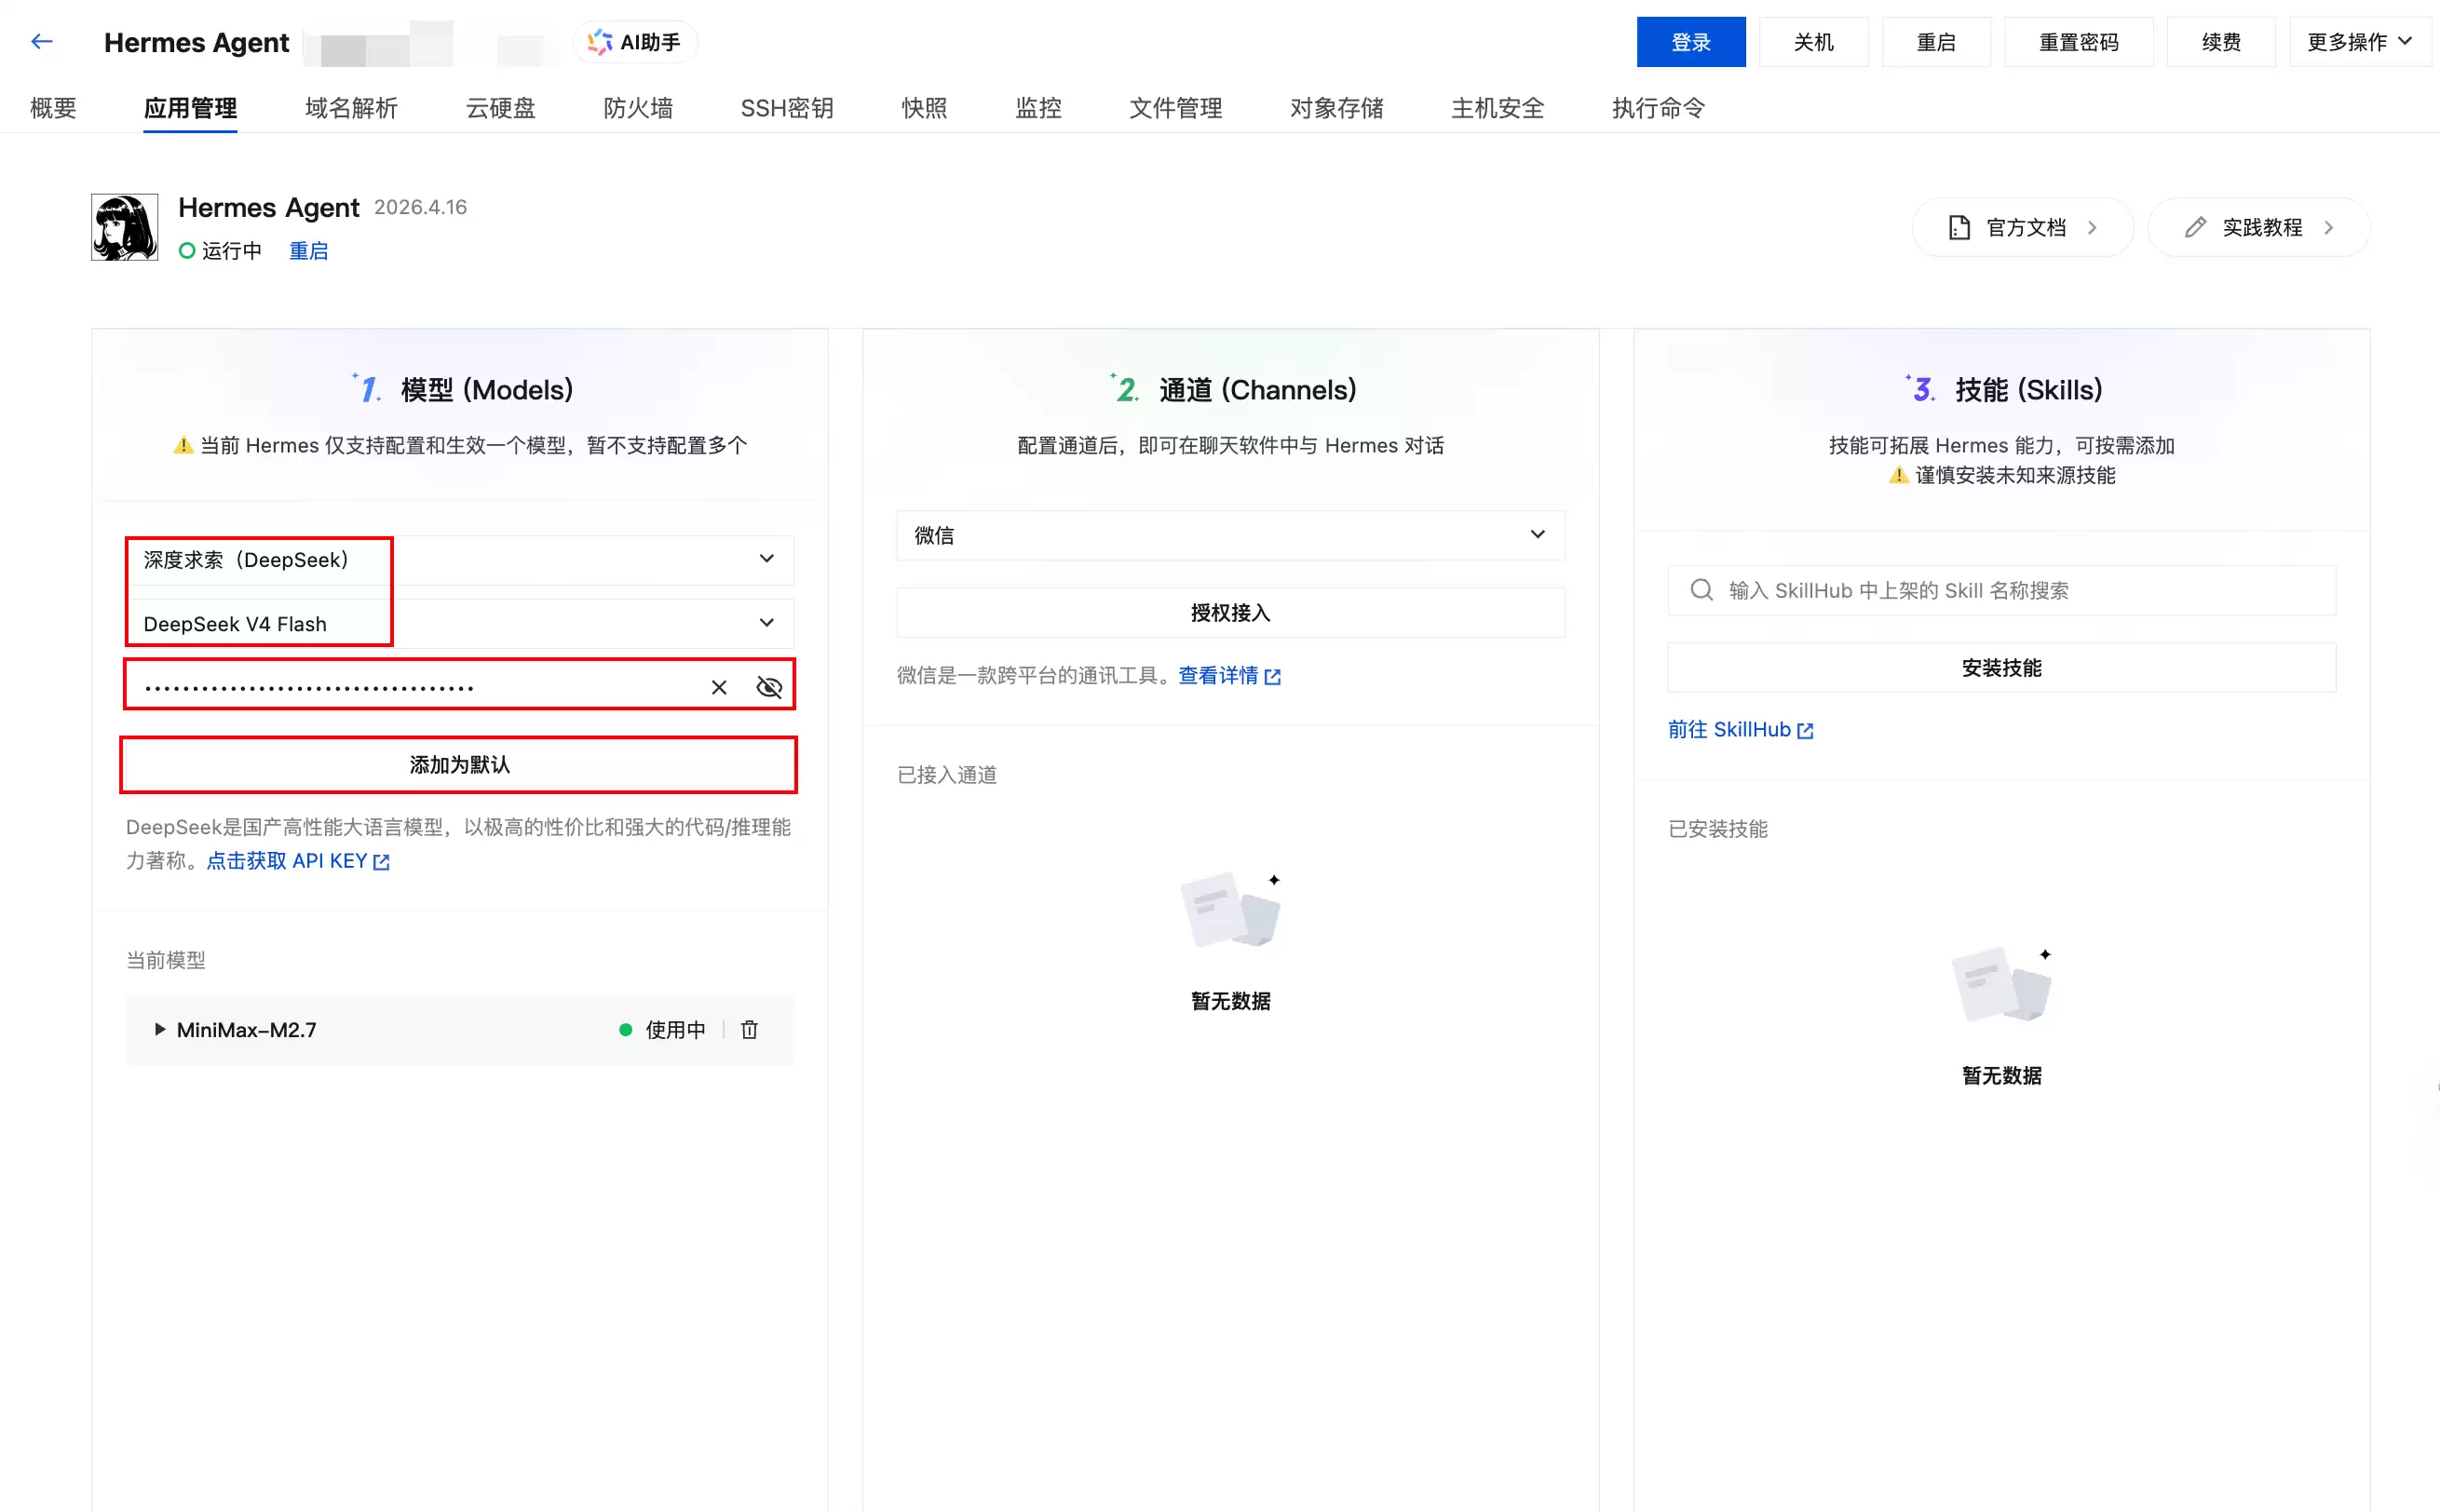Open the 微信 channel dropdown
The image size is (2440, 1512).
(x=1230, y=535)
